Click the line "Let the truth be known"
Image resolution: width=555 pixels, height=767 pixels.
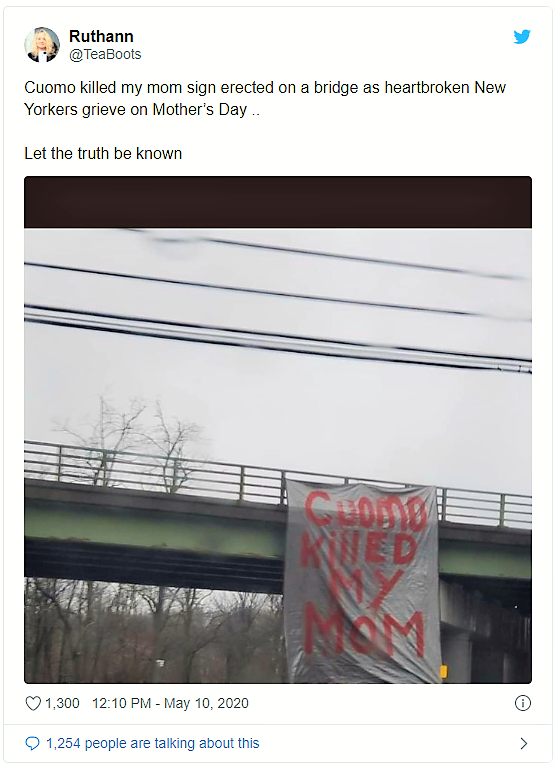[103, 154]
